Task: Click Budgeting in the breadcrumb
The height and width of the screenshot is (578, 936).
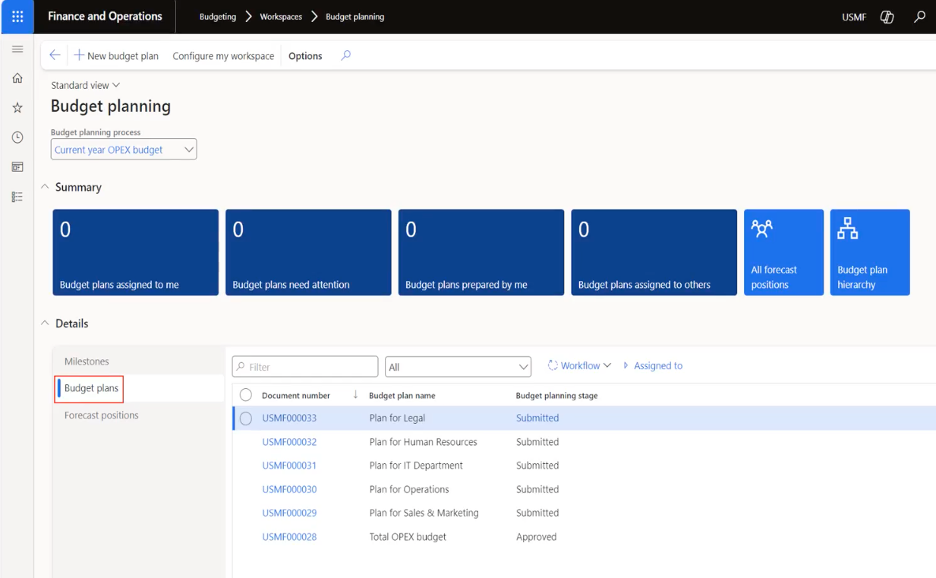Action: 218,17
